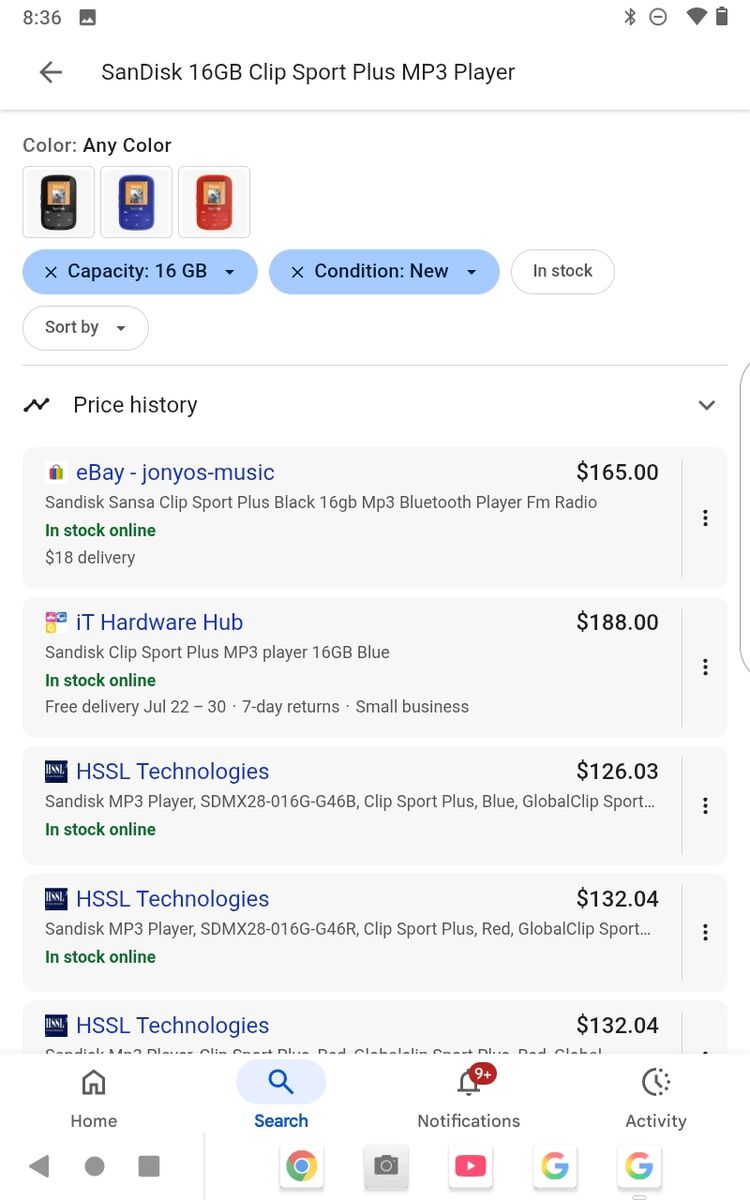Screen dimensions: 750x1200
Task: Open the eBay - jonyos-music seller link
Action: pos(175,472)
